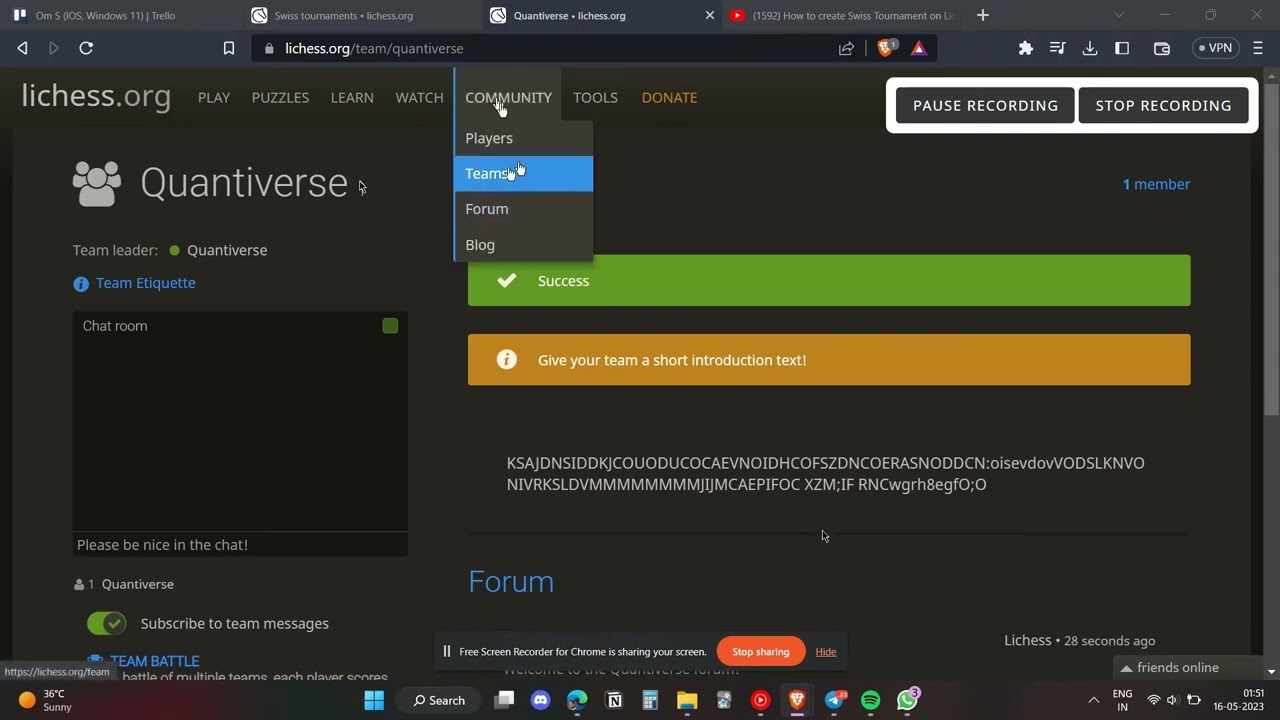Click STOP RECORDING button
Image resolution: width=1280 pixels, height=720 pixels.
1163,105
